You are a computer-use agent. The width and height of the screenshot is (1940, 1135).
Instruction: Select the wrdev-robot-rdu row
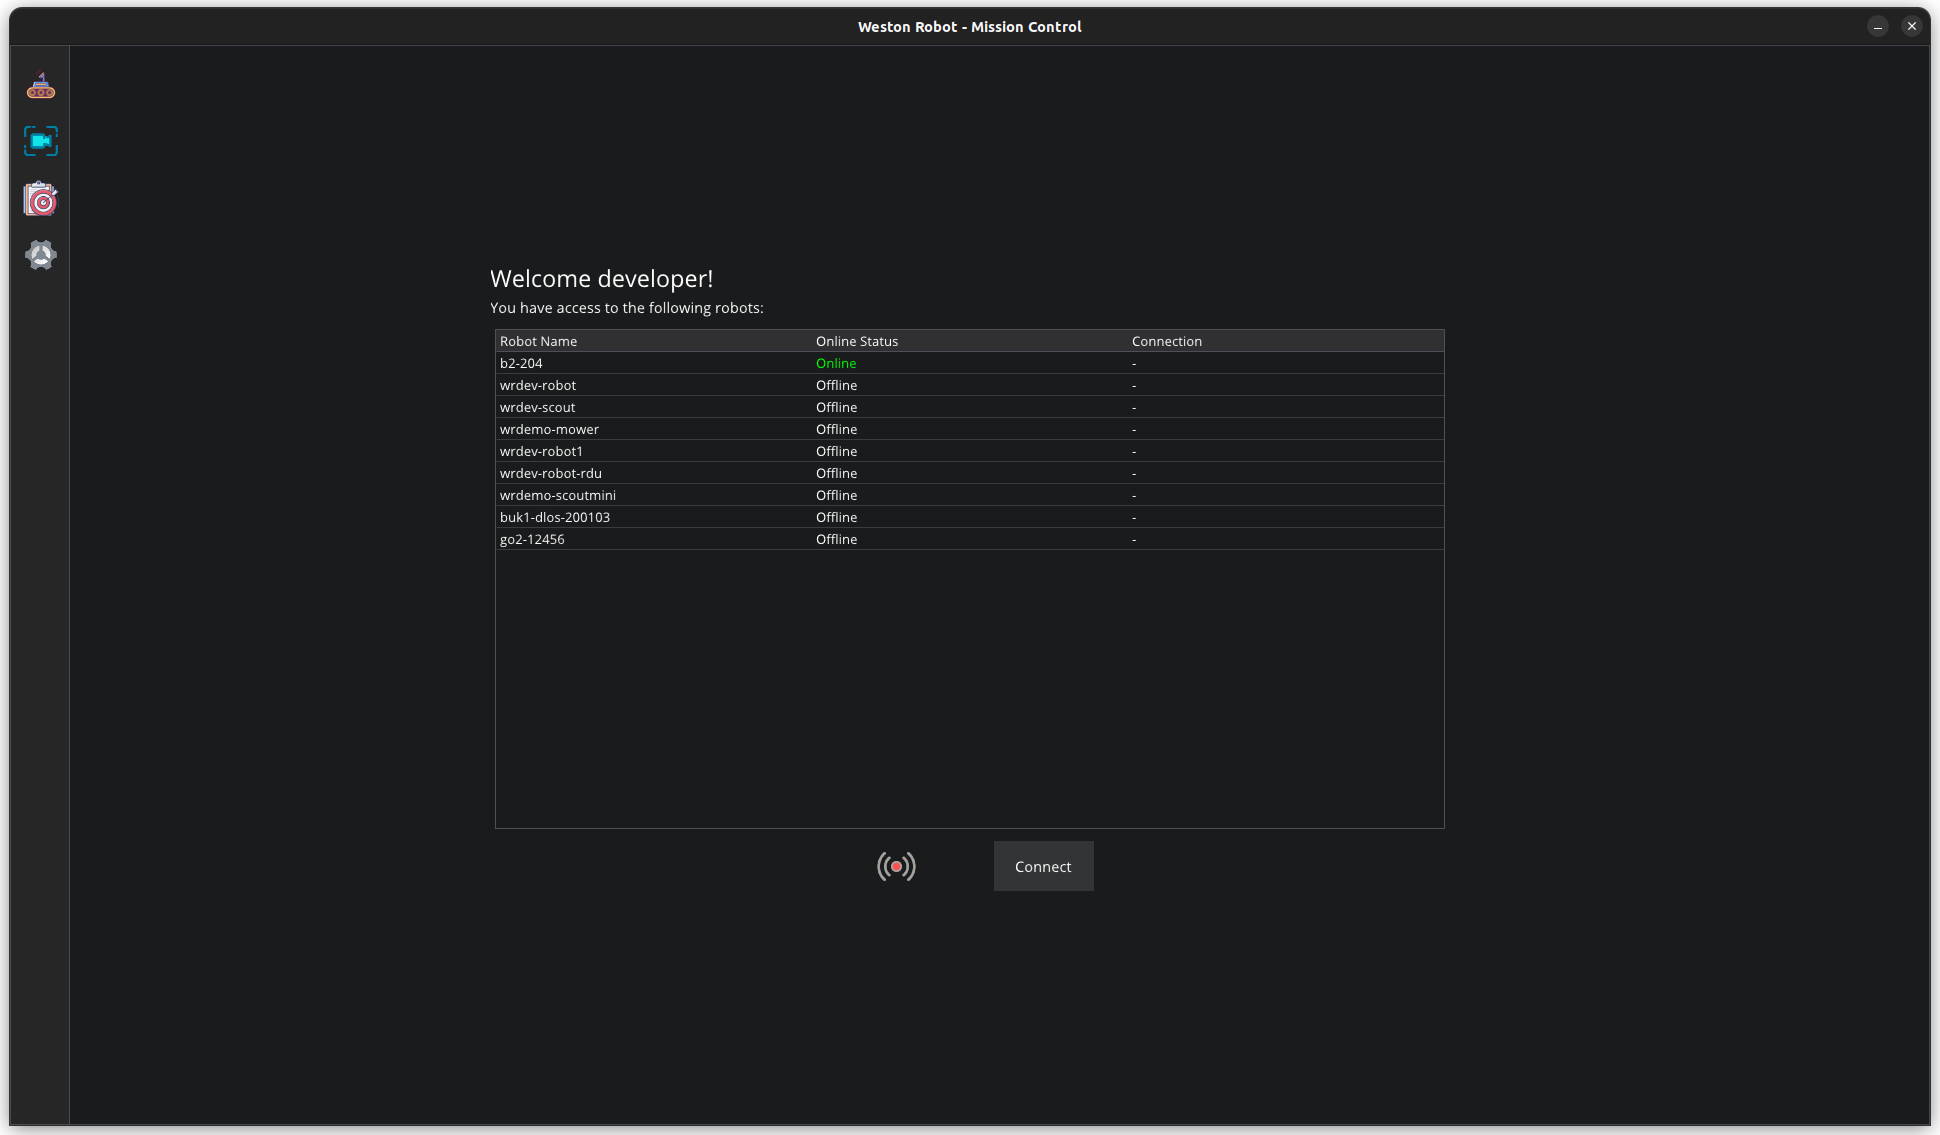tap(969, 473)
